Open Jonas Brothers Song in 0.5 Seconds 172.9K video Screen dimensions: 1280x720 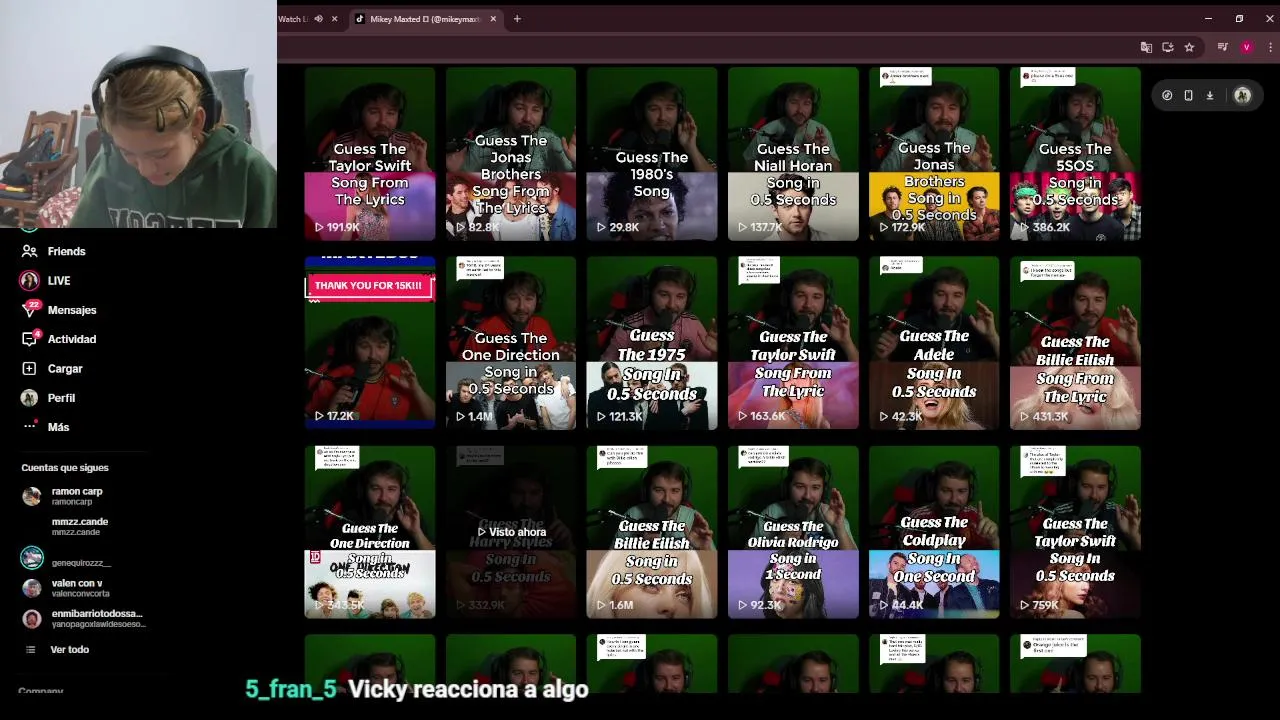point(934,154)
